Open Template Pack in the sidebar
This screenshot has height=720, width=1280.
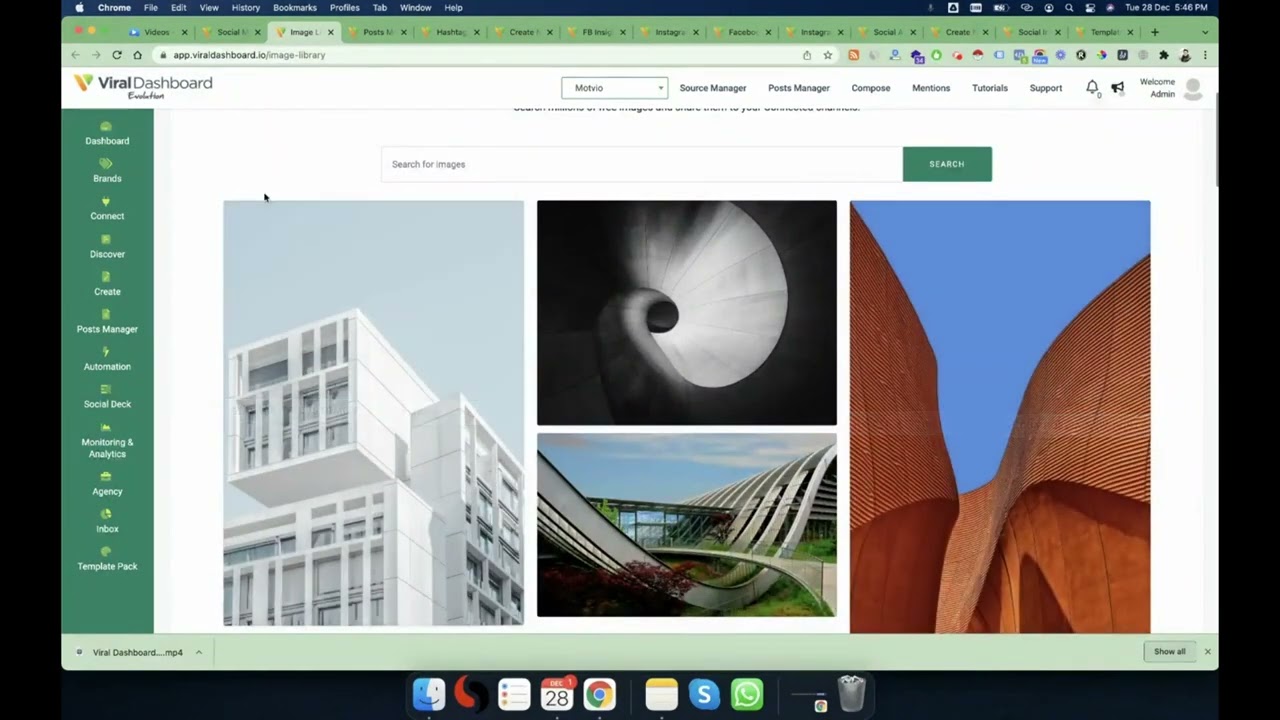tap(107, 560)
